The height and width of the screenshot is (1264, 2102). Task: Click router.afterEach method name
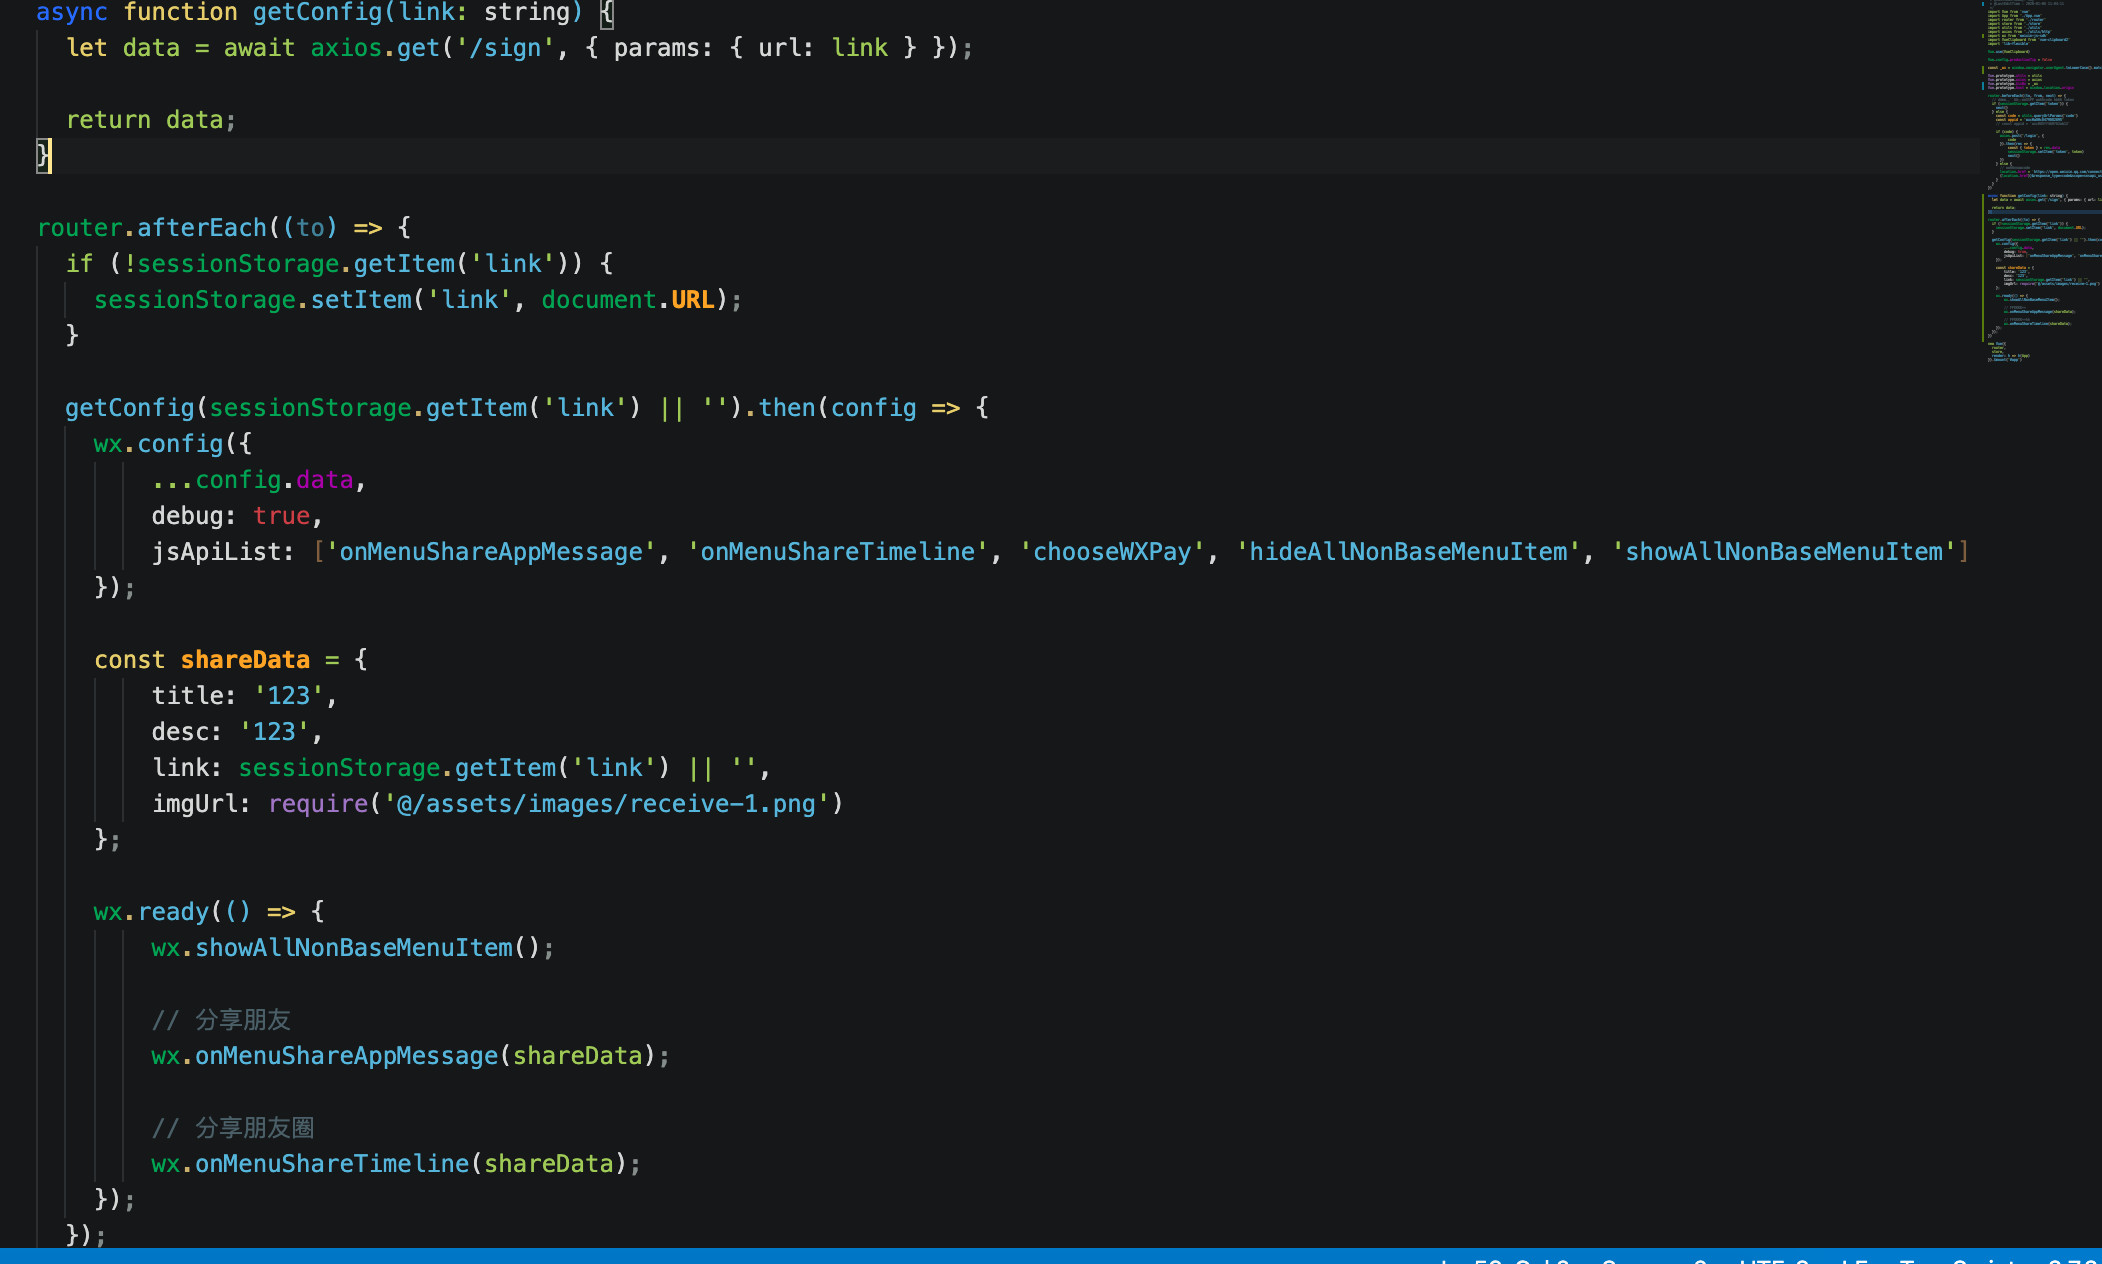tap(201, 227)
